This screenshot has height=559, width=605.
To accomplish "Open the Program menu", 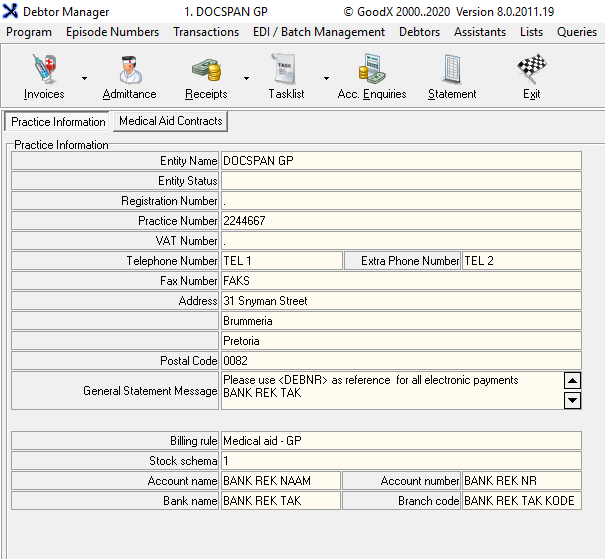I will [x=29, y=32].
